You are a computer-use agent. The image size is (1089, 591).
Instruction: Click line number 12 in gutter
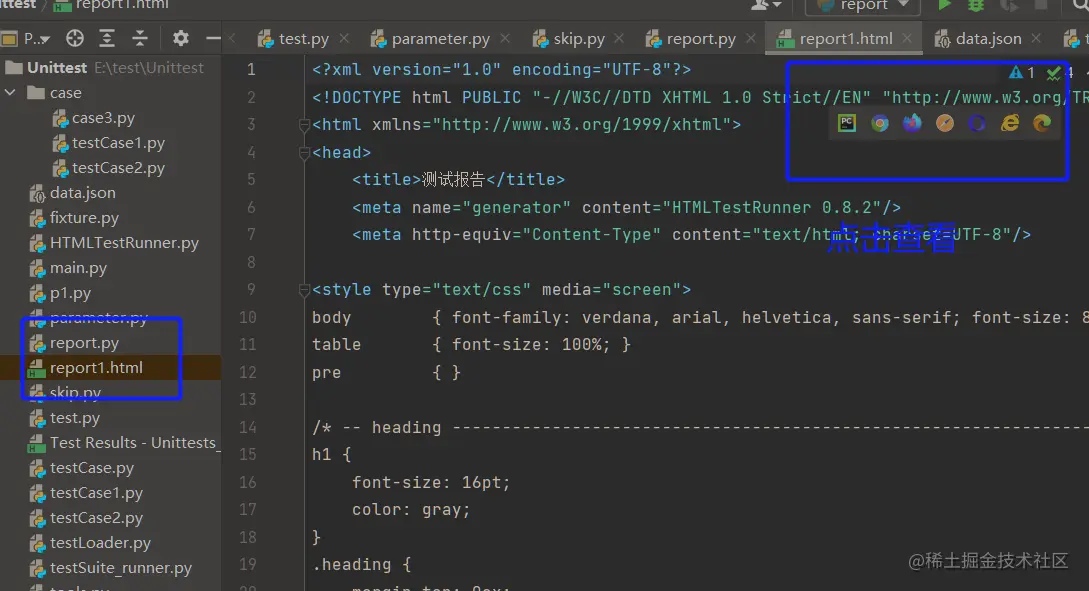coord(248,372)
